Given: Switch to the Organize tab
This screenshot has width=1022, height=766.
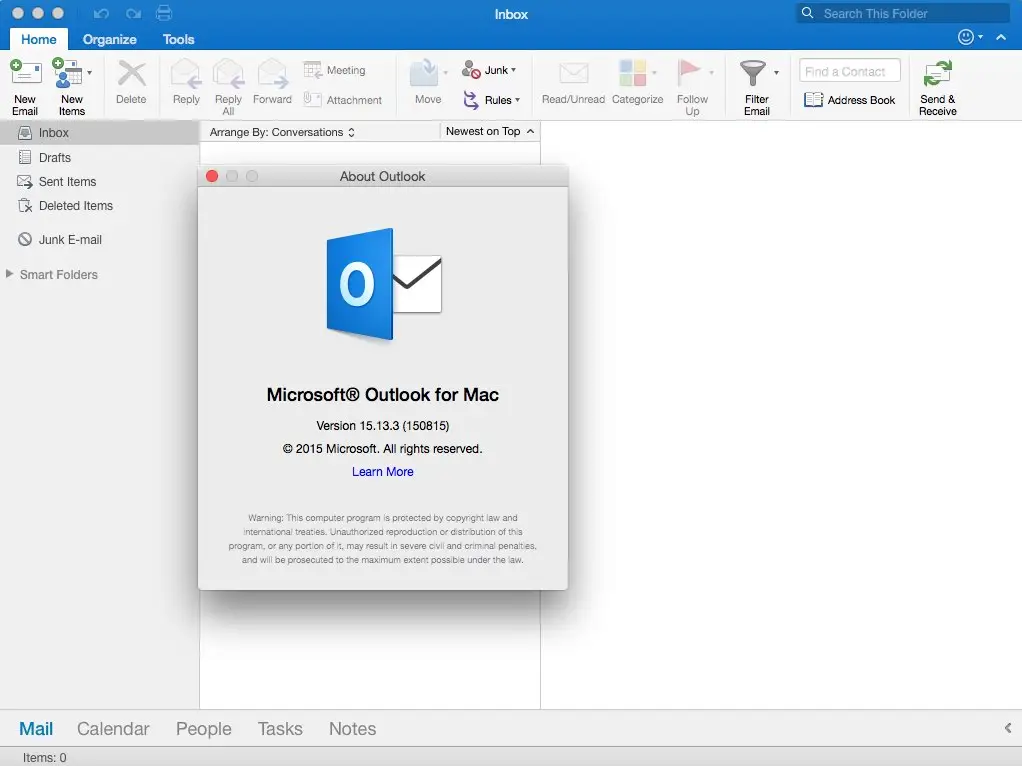Looking at the screenshot, I should point(109,39).
